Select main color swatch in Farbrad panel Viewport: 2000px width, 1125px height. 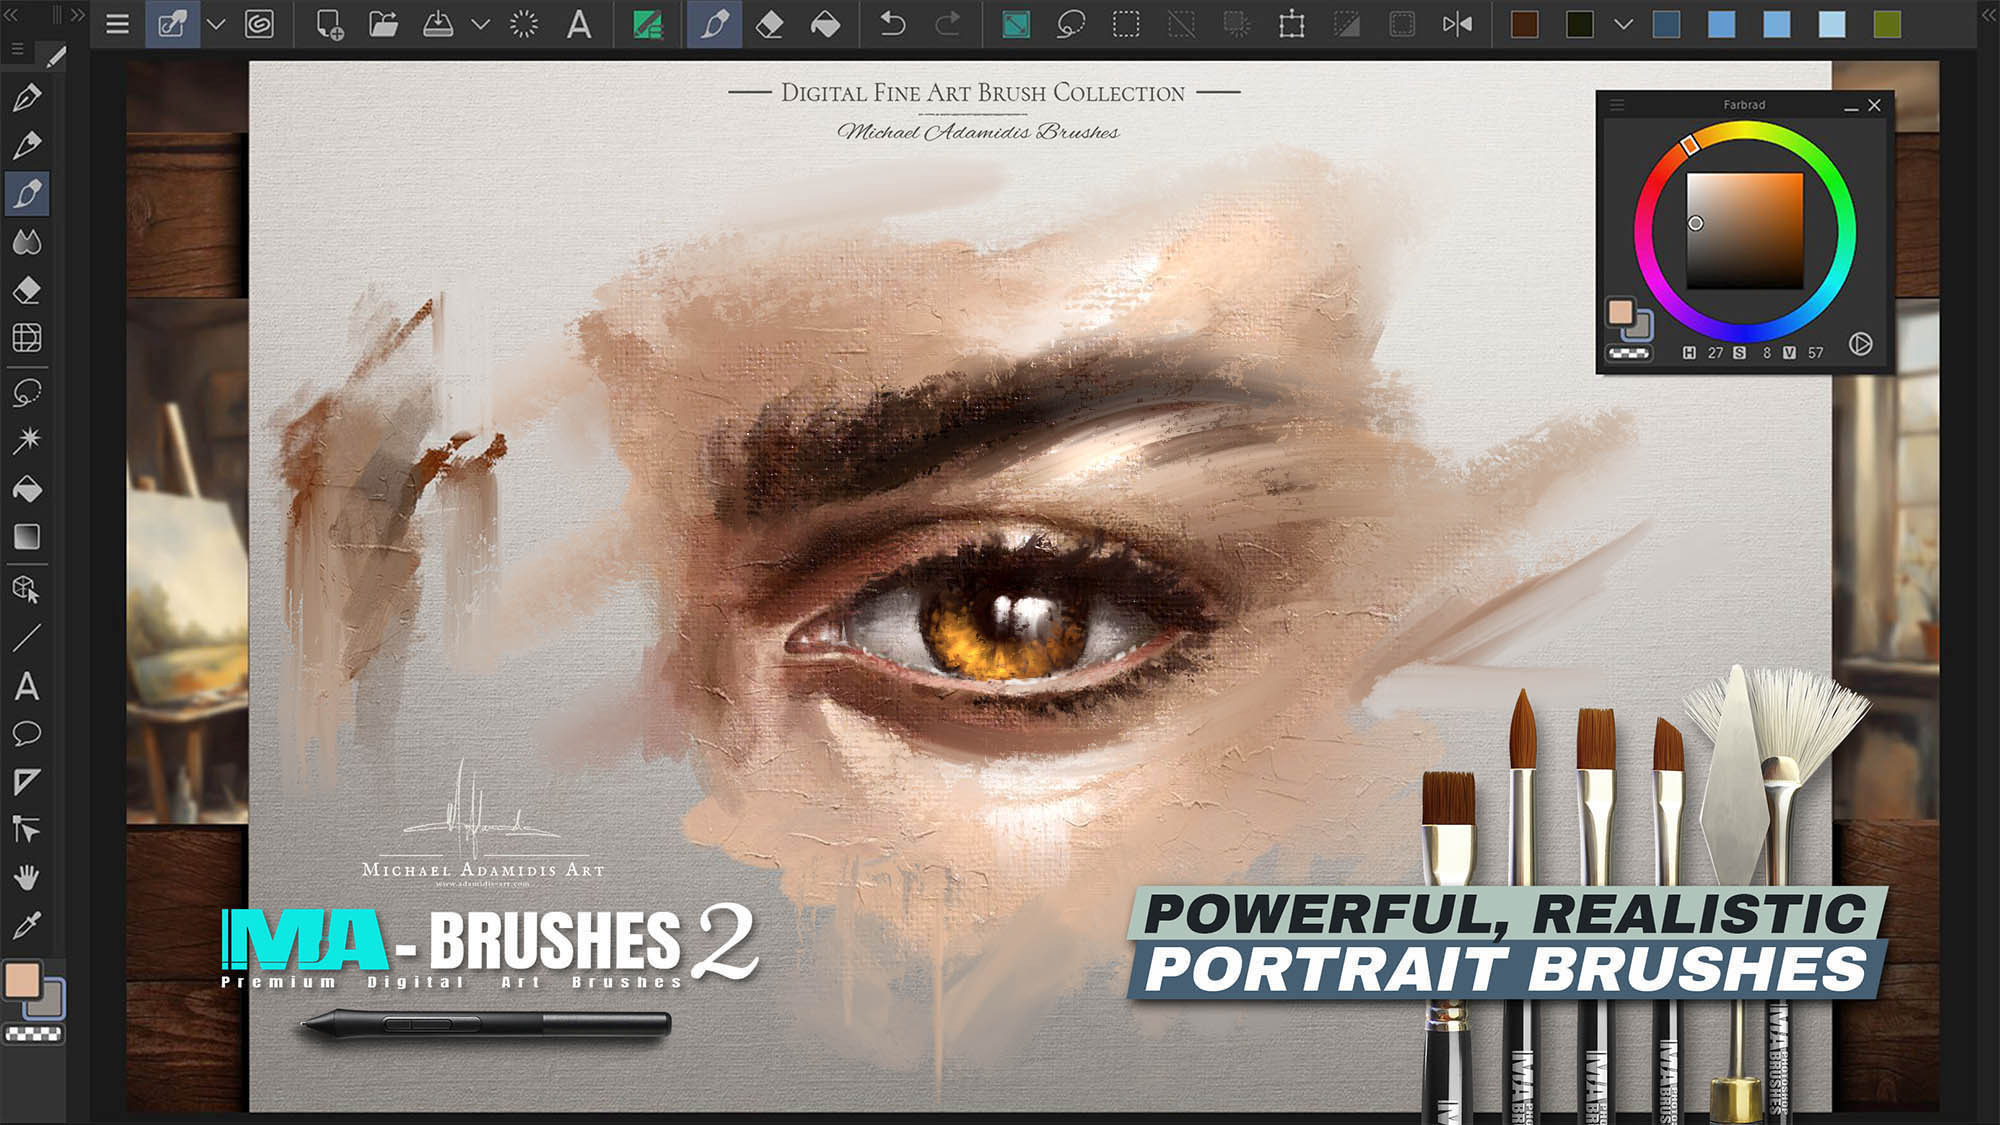point(1620,311)
